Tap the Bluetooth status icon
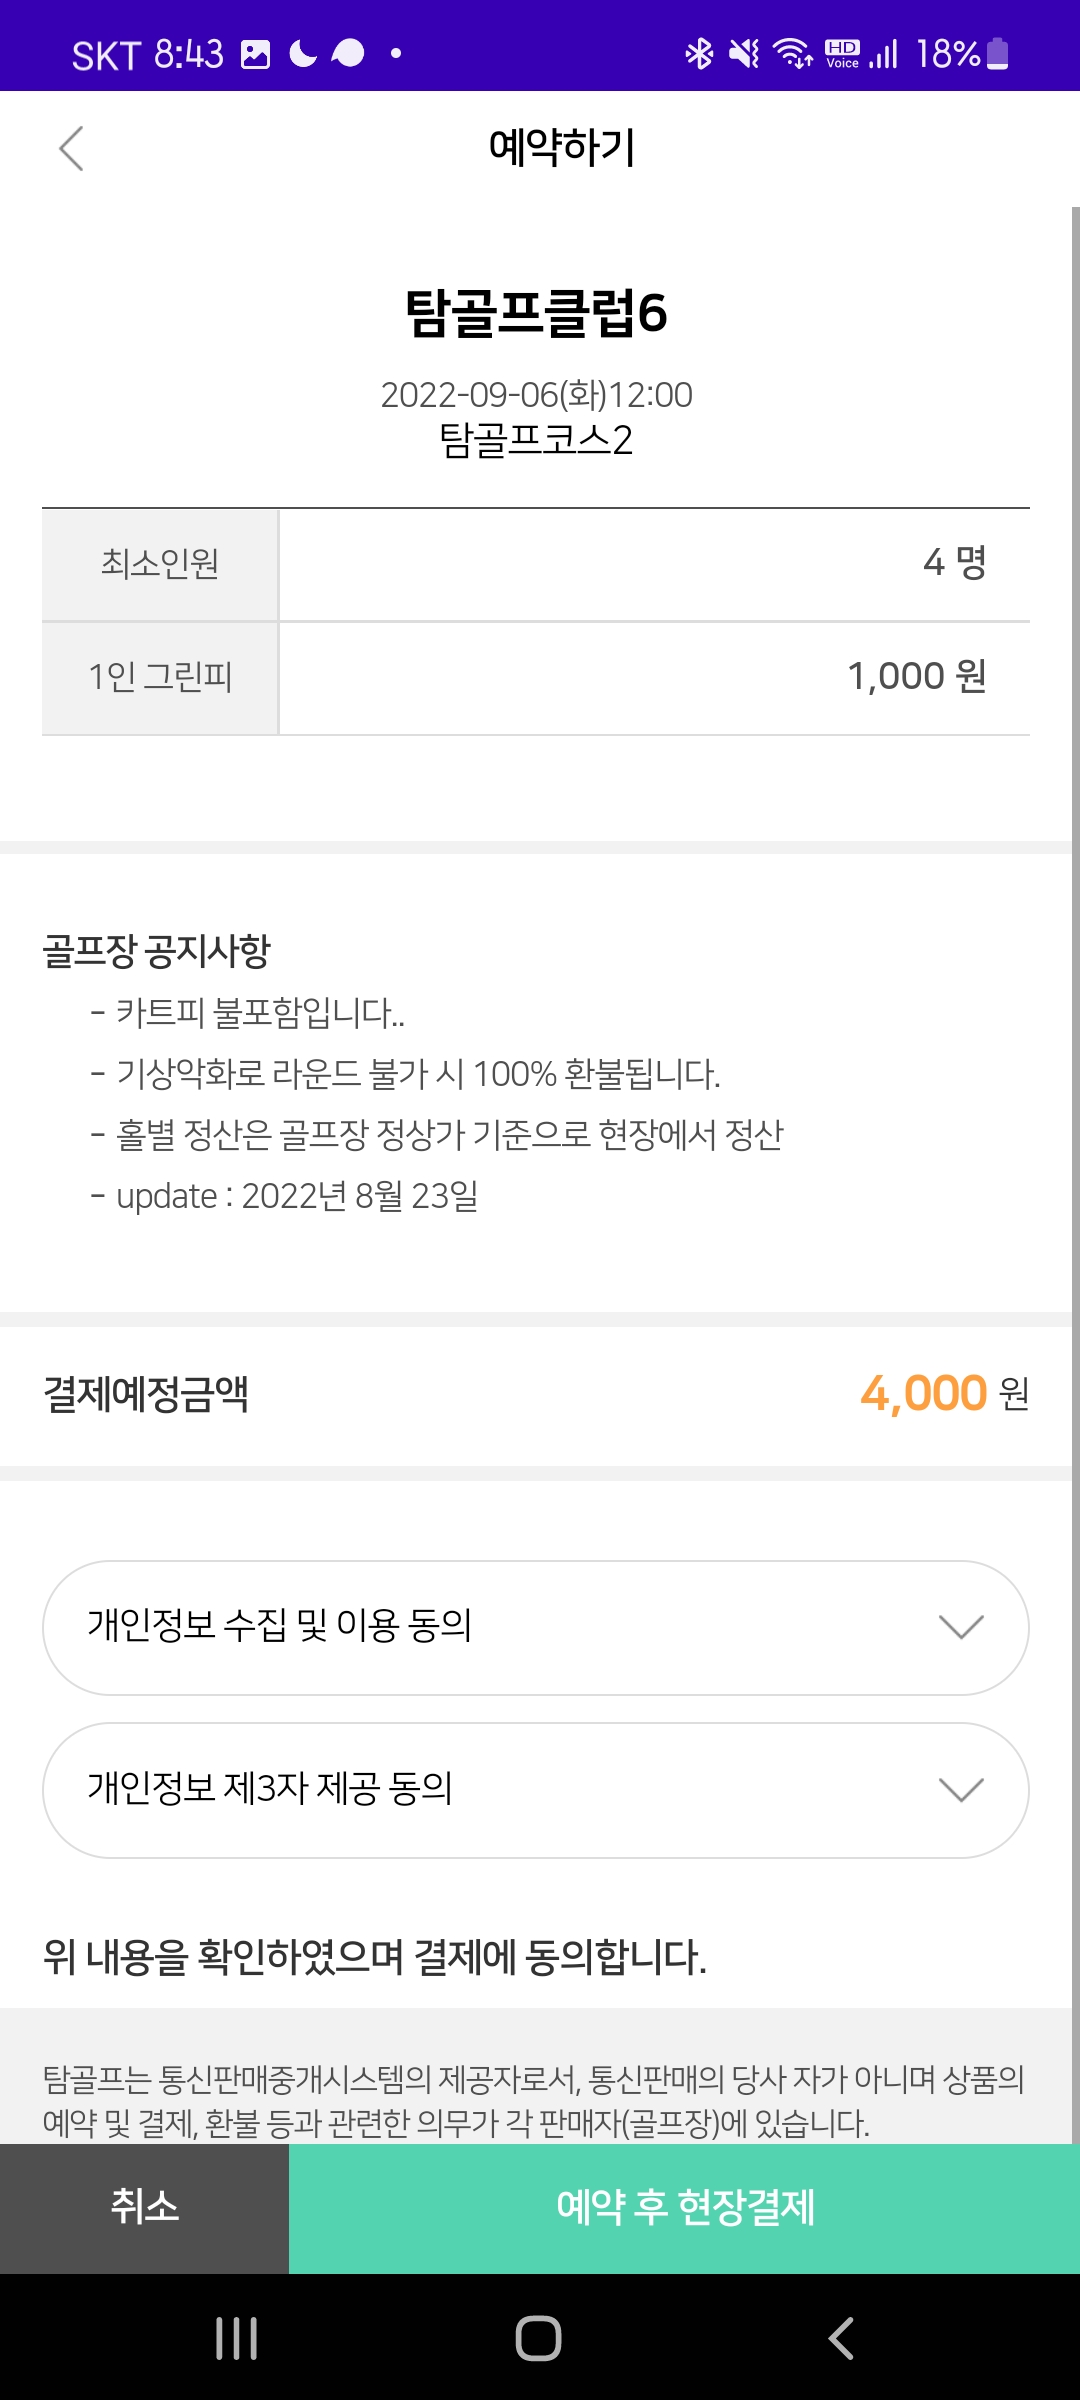The width and height of the screenshot is (1080, 2400). pos(699,53)
